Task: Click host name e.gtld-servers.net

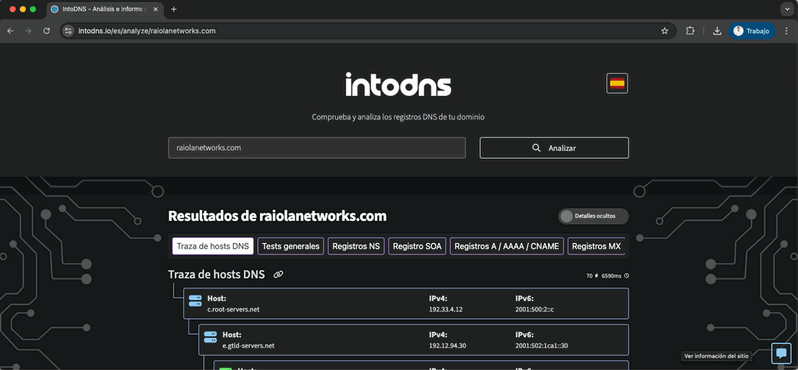Action: coord(248,346)
